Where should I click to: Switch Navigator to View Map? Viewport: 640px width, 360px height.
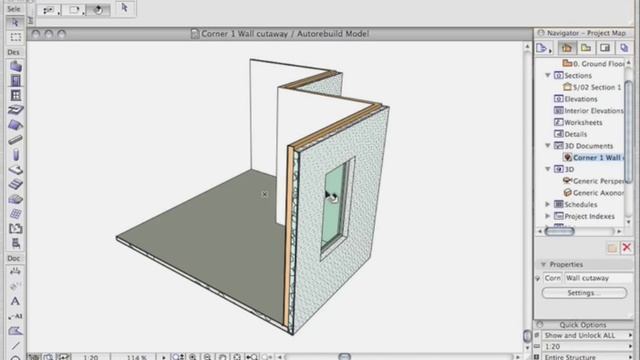[x=586, y=48]
